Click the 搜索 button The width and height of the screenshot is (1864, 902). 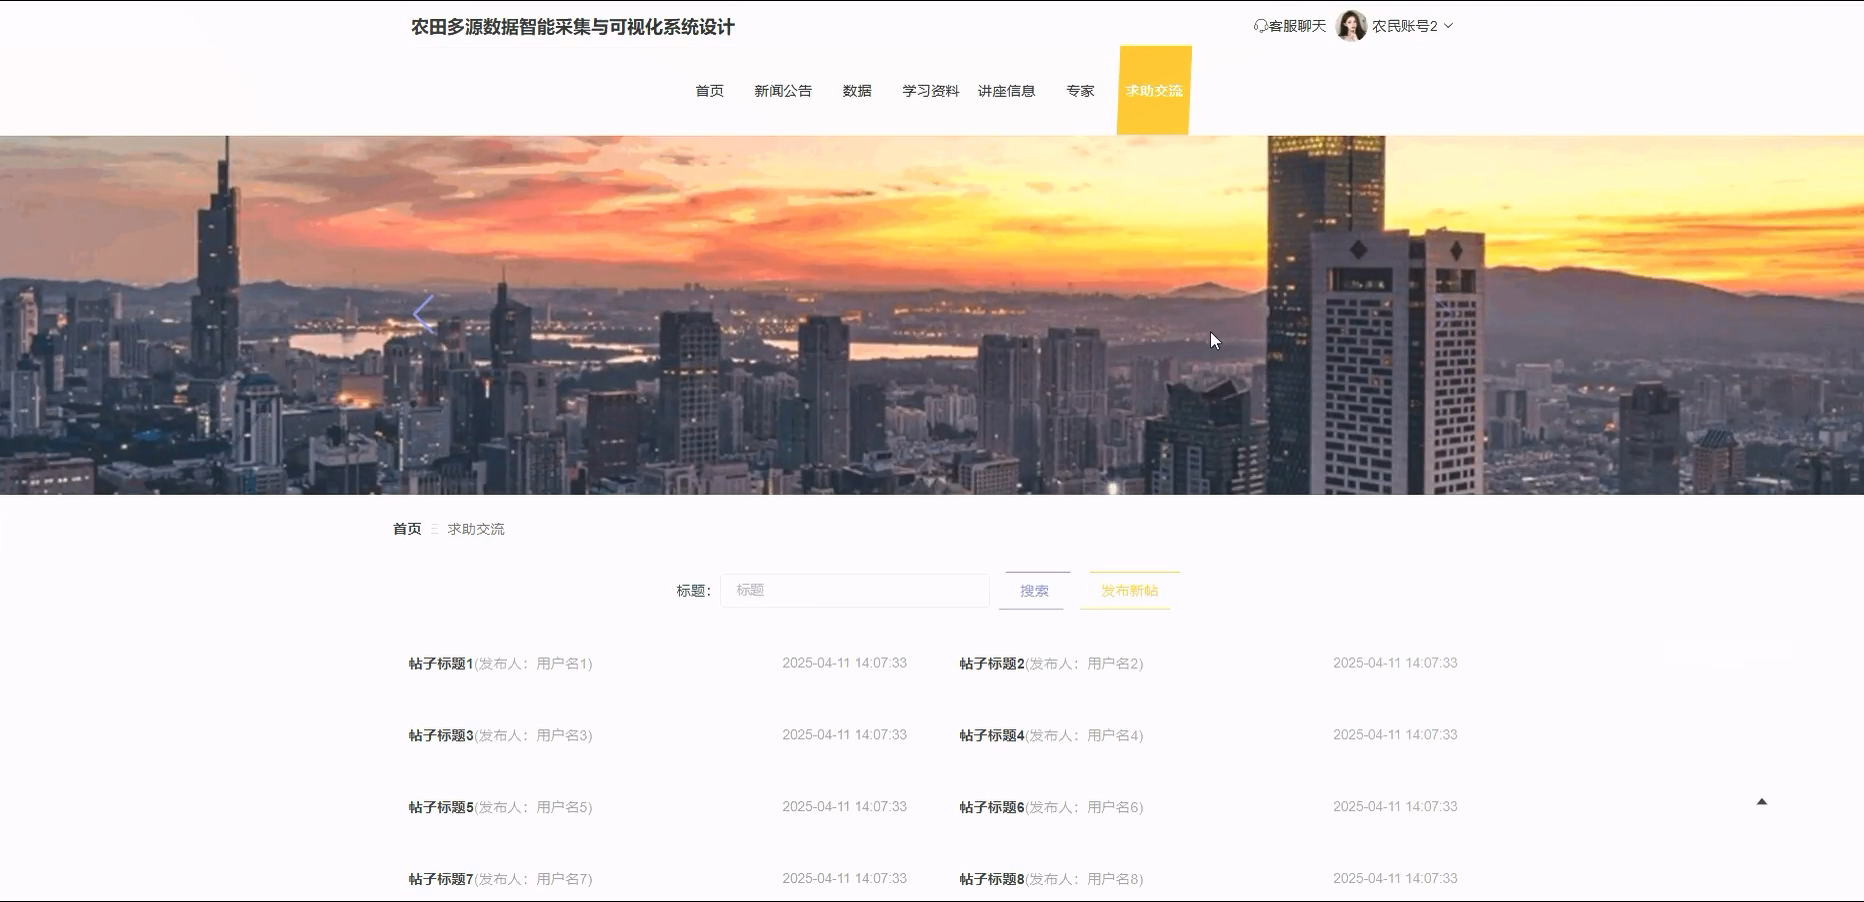tap(1034, 591)
